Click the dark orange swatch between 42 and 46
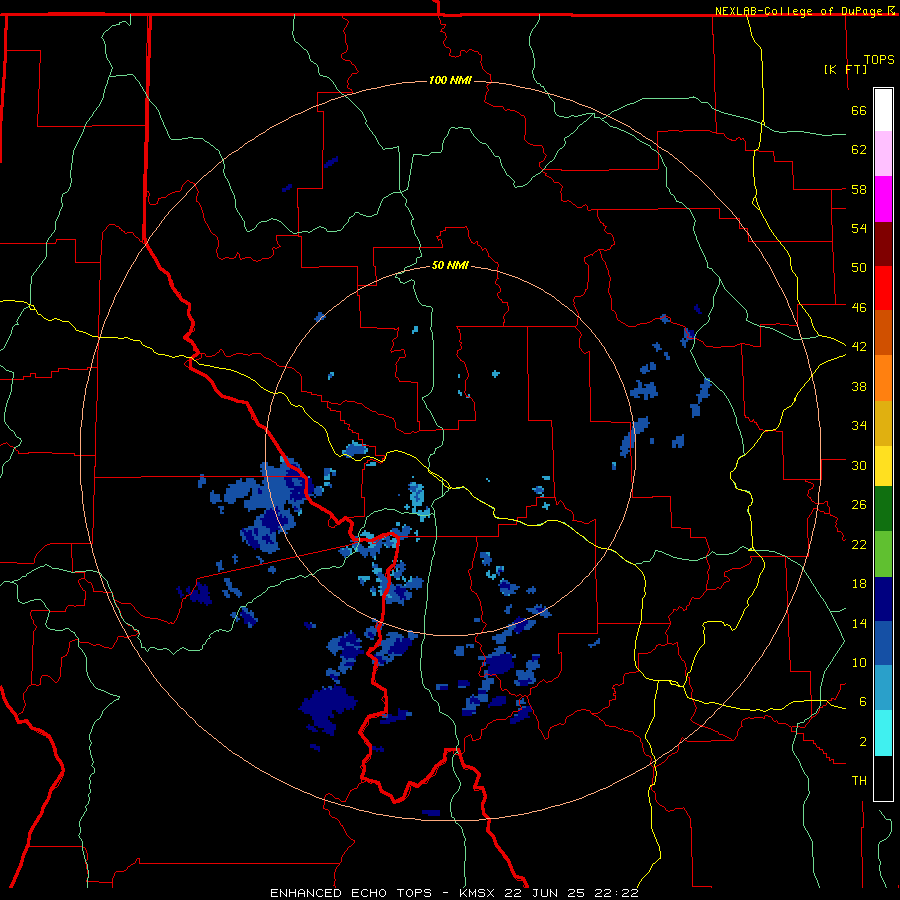This screenshot has height=900, width=900. coord(883,333)
